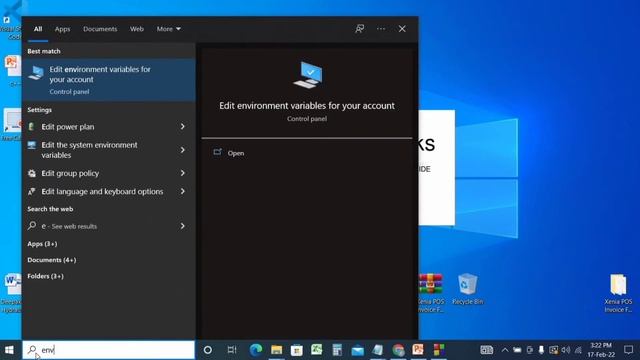The height and width of the screenshot is (360, 640).
Task: Open the Calculator app on the taskbar
Action: click(x=337, y=350)
